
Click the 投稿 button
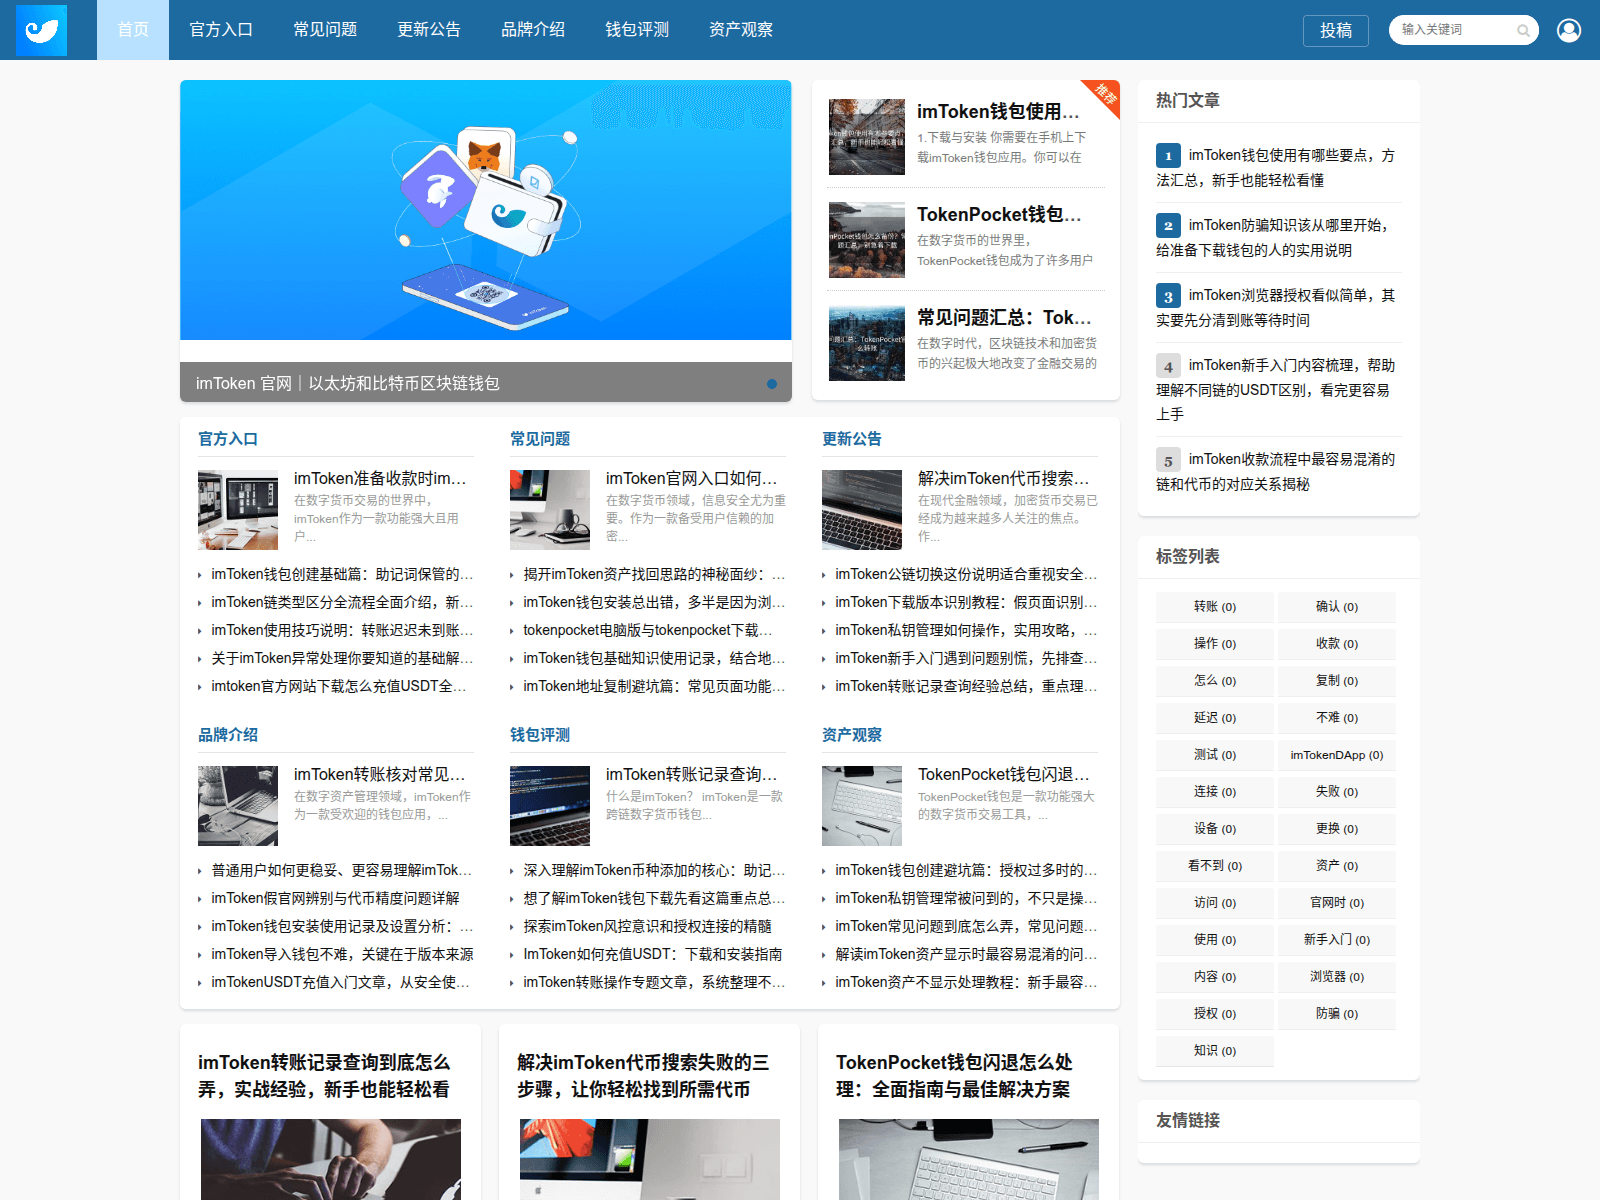[x=1336, y=30]
